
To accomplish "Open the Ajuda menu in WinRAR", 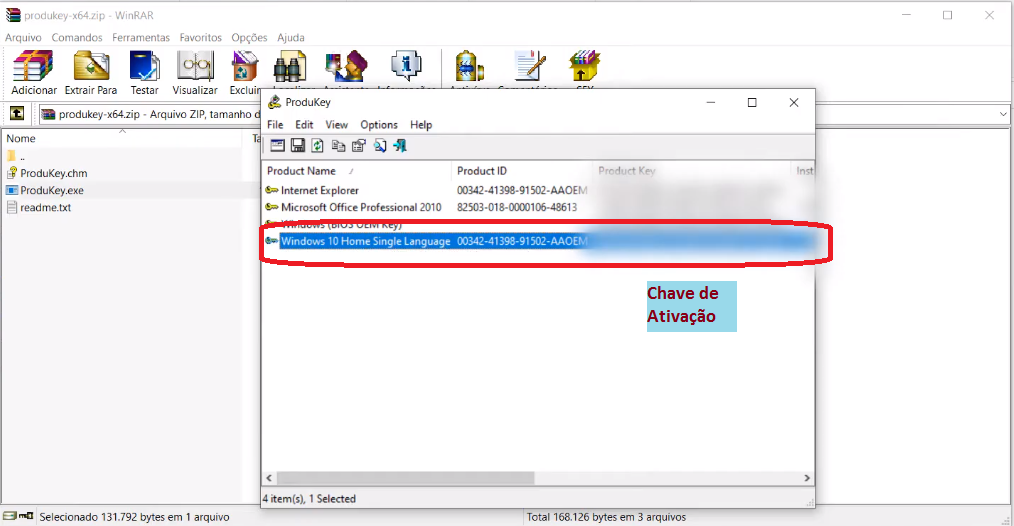I will tap(291, 38).
